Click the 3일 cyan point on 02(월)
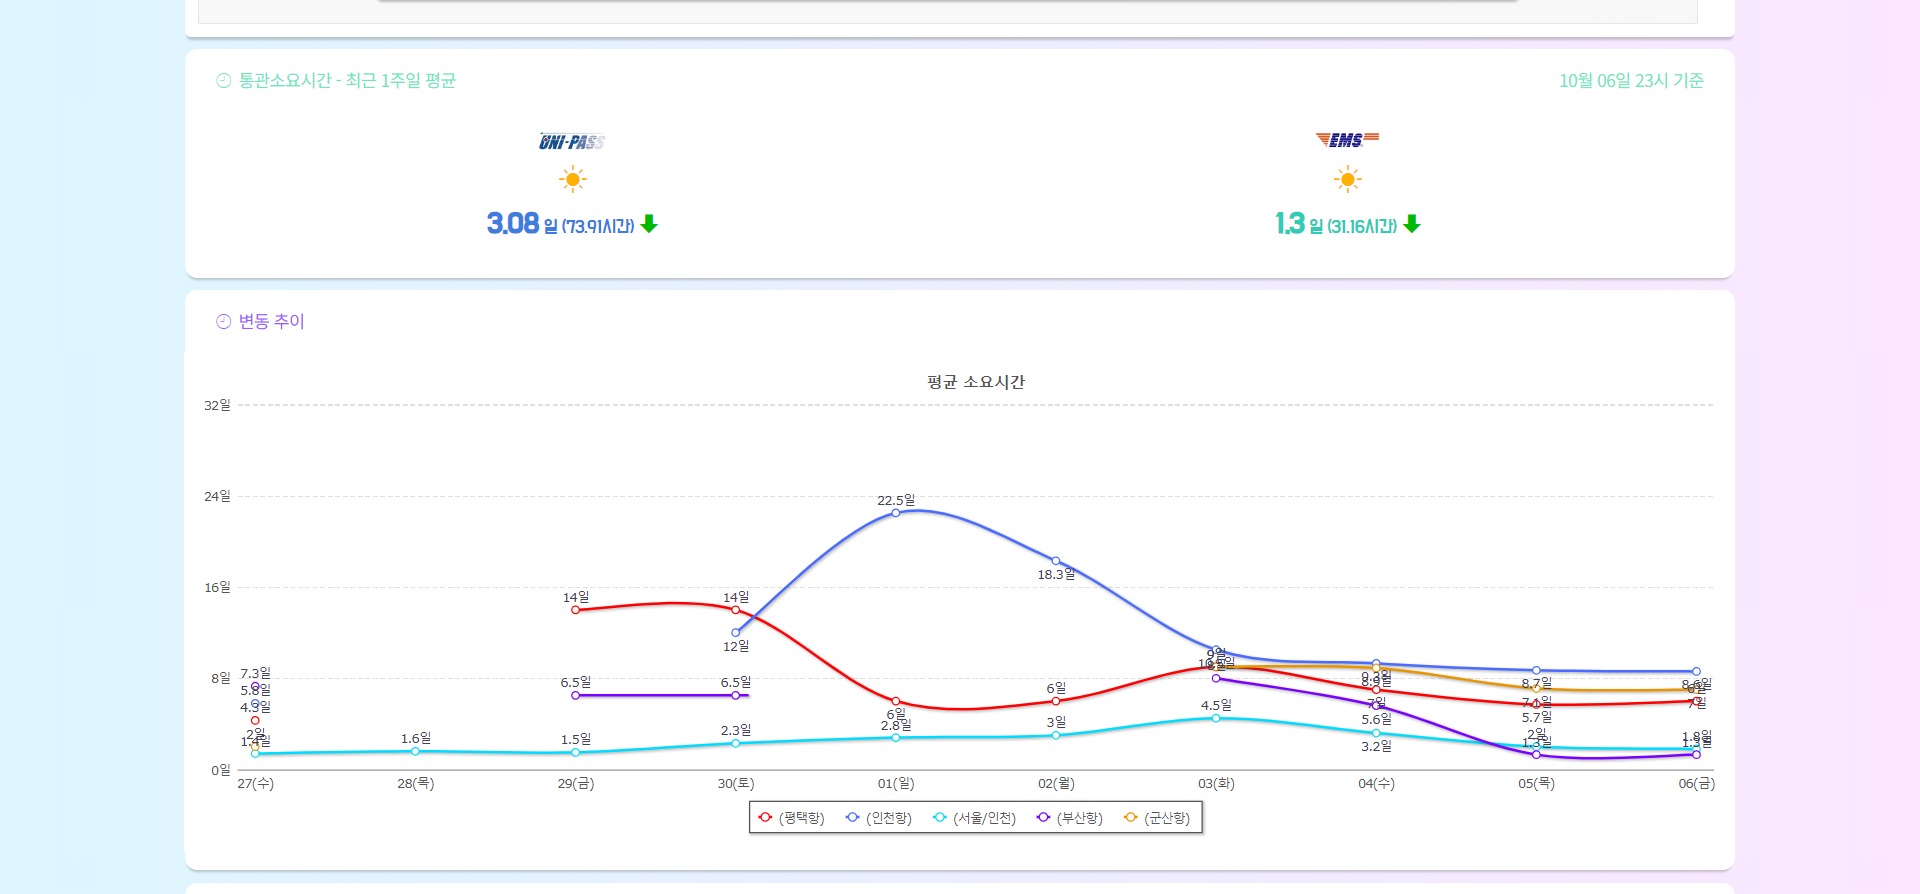Image resolution: width=1920 pixels, height=894 pixels. coord(1056,735)
